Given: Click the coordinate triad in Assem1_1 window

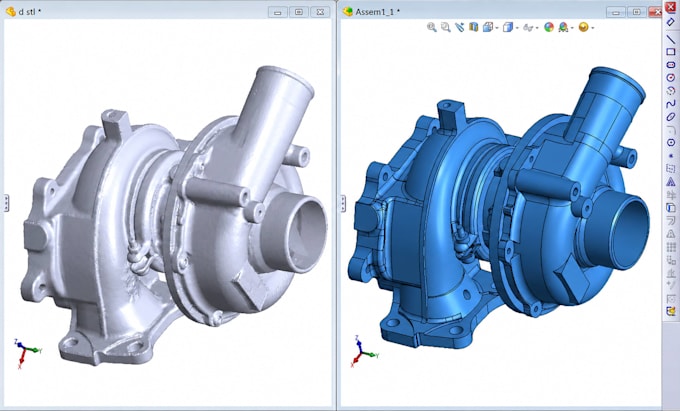Looking at the screenshot, I should coord(363,352).
